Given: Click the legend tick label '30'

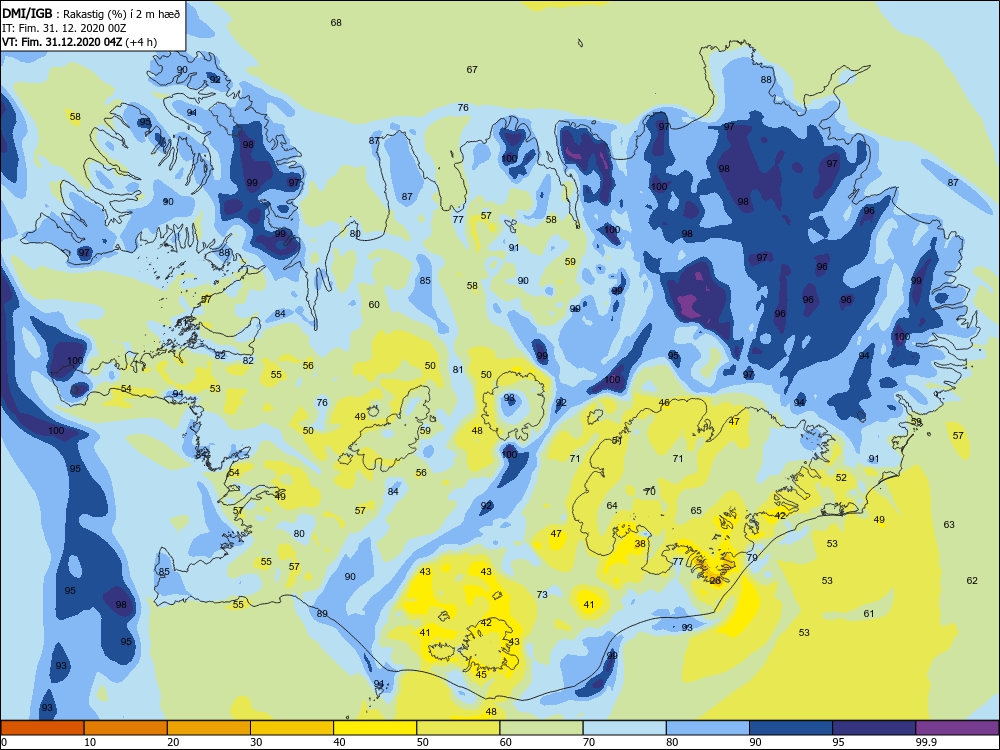Looking at the screenshot, I should click(256, 742).
